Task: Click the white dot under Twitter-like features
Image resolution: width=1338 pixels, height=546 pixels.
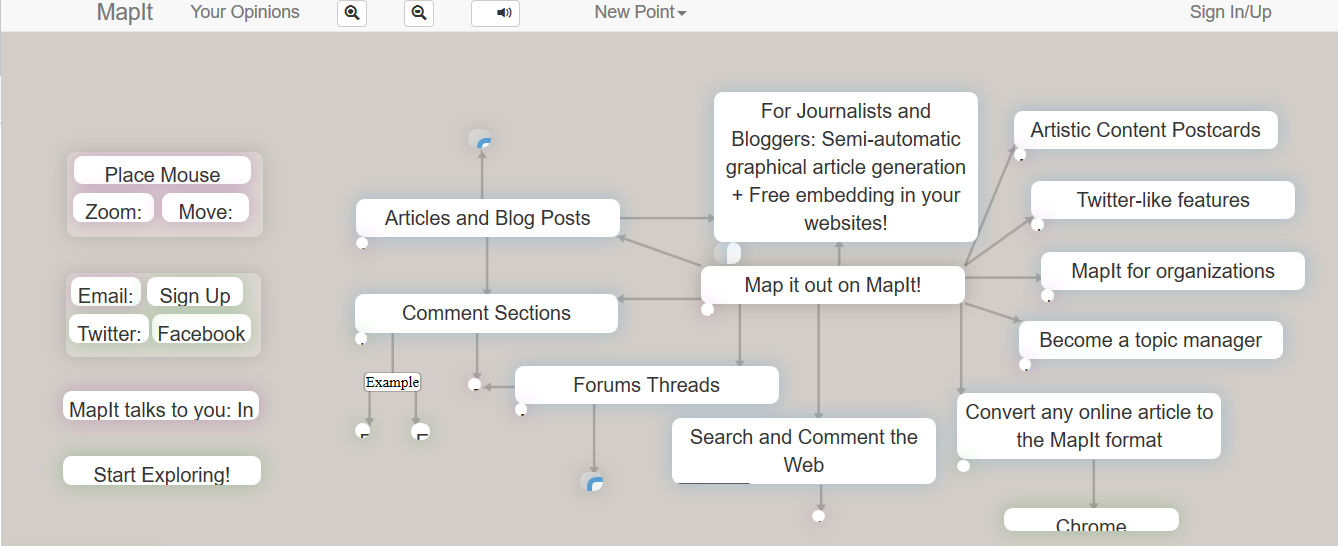Action: 1037,225
